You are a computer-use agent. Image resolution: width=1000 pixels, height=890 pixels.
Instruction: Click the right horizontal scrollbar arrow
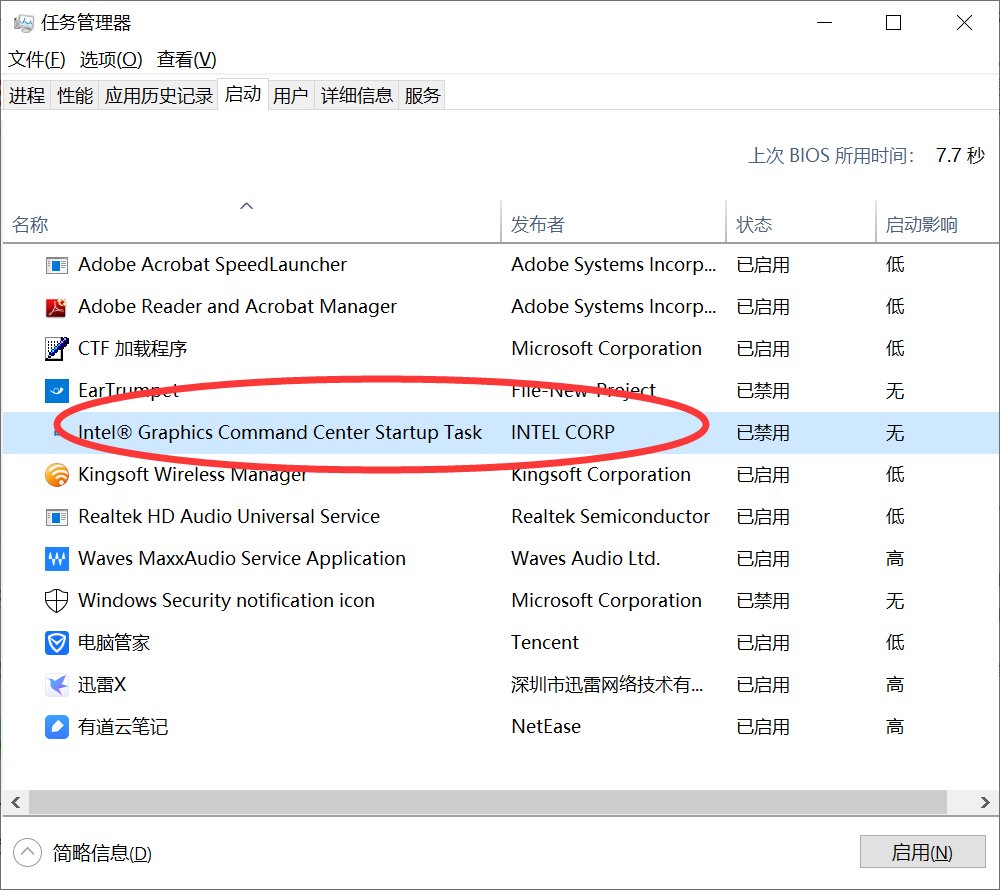984,802
